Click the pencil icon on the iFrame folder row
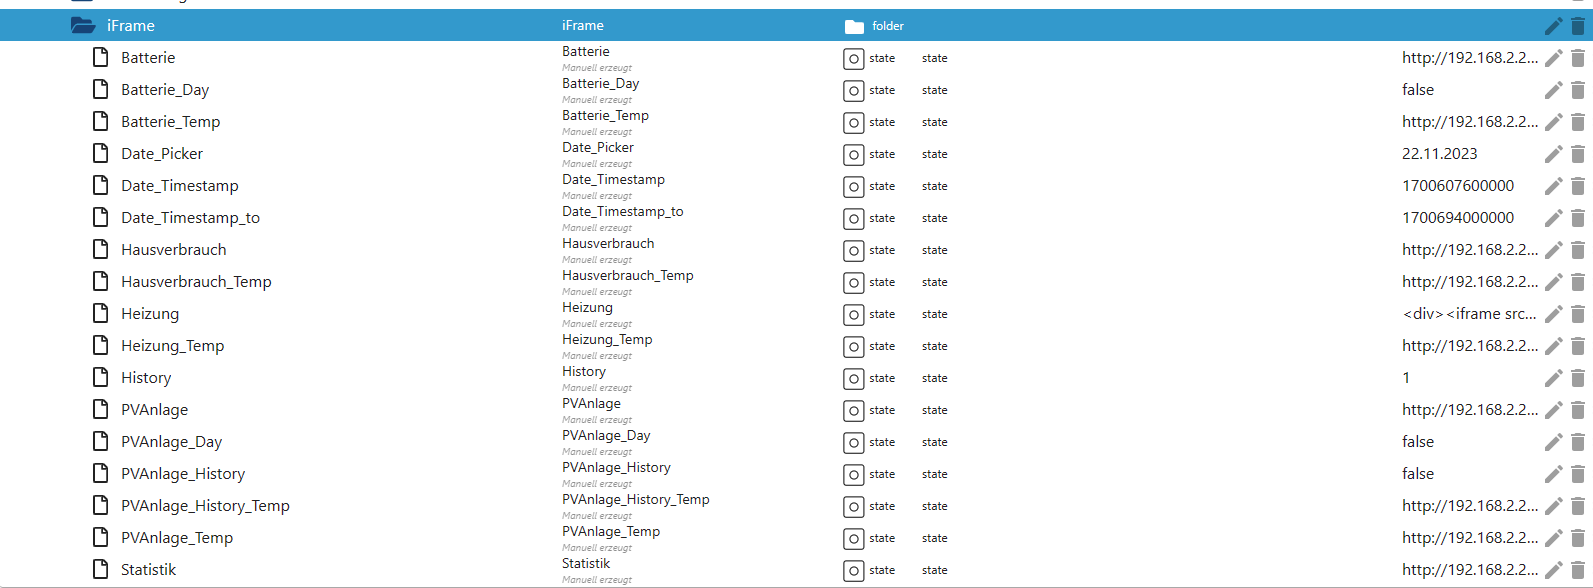Viewport: 1593px width, 588px height. (1553, 26)
